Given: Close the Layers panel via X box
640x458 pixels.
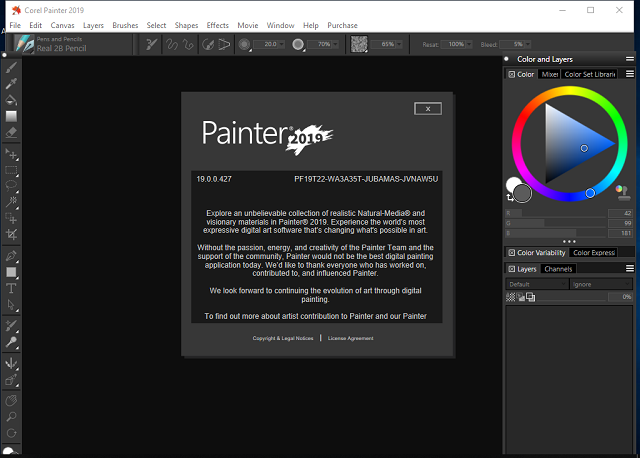Looking at the screenshot, I should coord(511,269).
